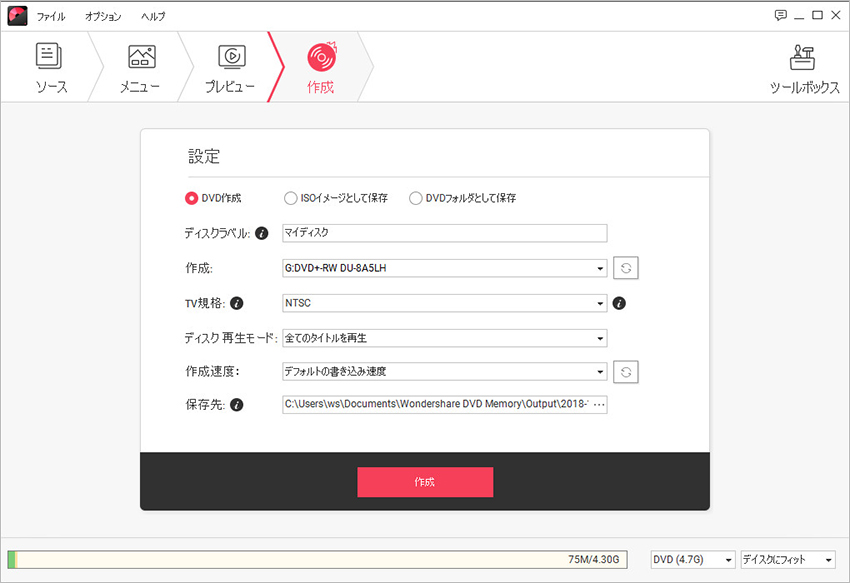The height and width of the screenshot is (583, 850).
Task: Open the プレビュー step icon
Action: click(x=232, y=56)
